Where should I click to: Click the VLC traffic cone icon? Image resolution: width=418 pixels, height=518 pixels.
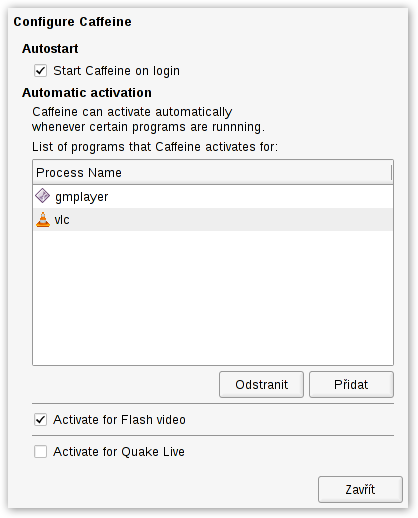(x=43, y=220)
